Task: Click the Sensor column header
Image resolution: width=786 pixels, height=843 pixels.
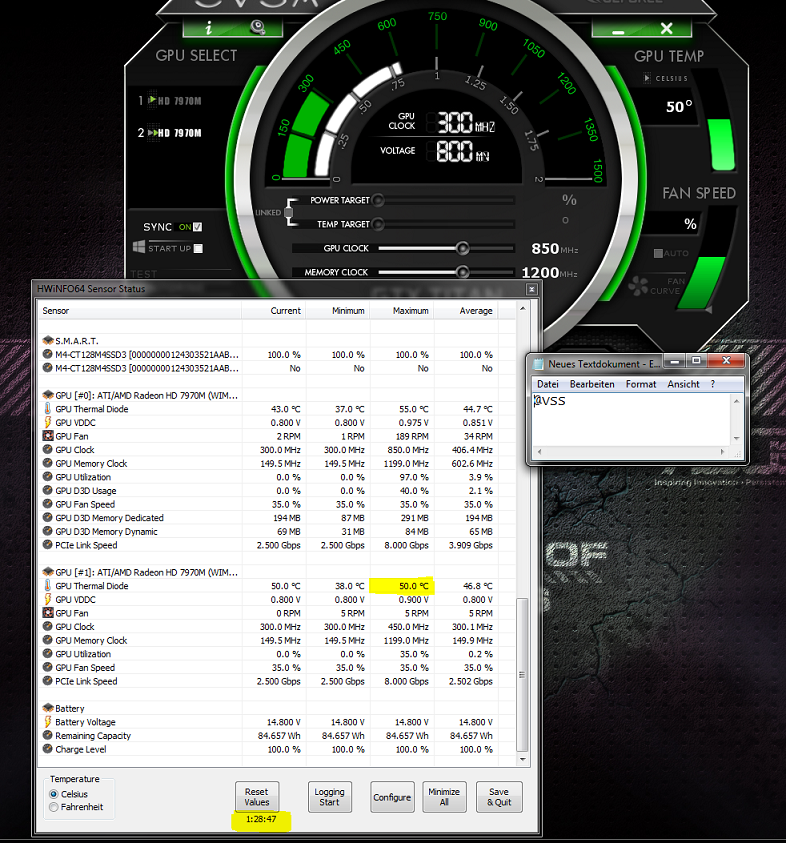Action: point(140,311)
